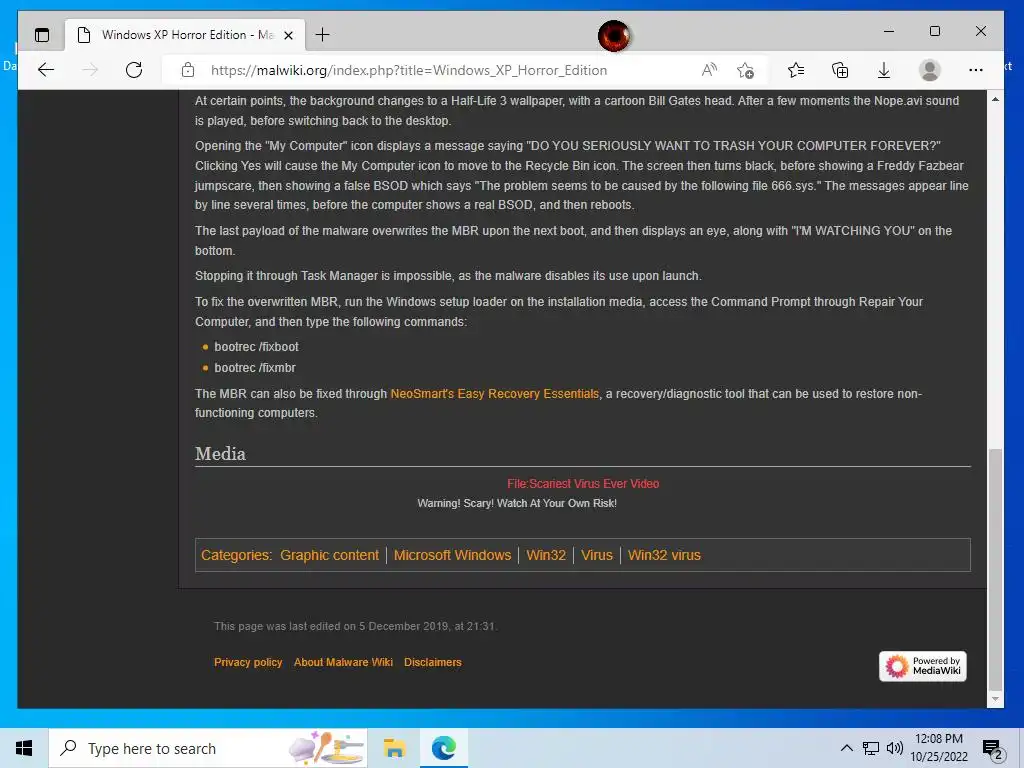The width and height of the screenshot is (1024, 768).
Task: Open About Malware Wiki link
Action: pyautogui.click(x=344, y=662)
